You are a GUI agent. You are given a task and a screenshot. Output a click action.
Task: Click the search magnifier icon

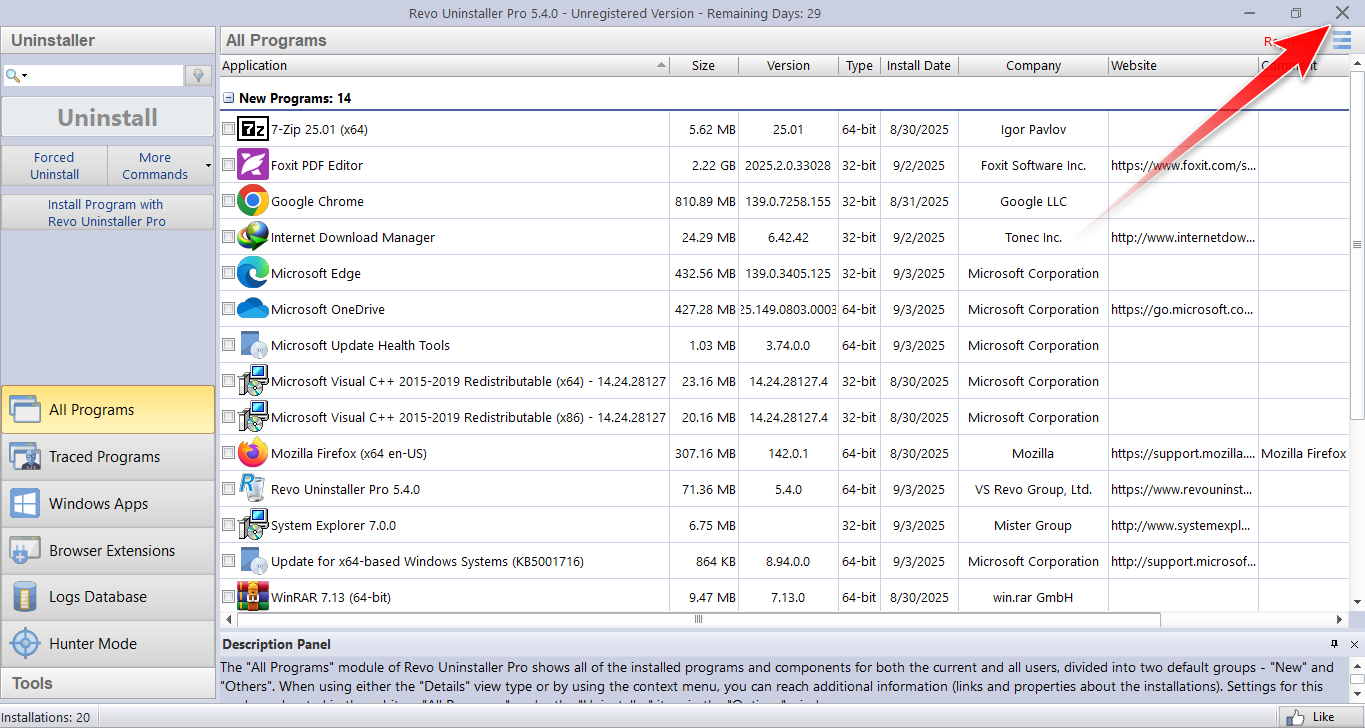coord(12,76)
